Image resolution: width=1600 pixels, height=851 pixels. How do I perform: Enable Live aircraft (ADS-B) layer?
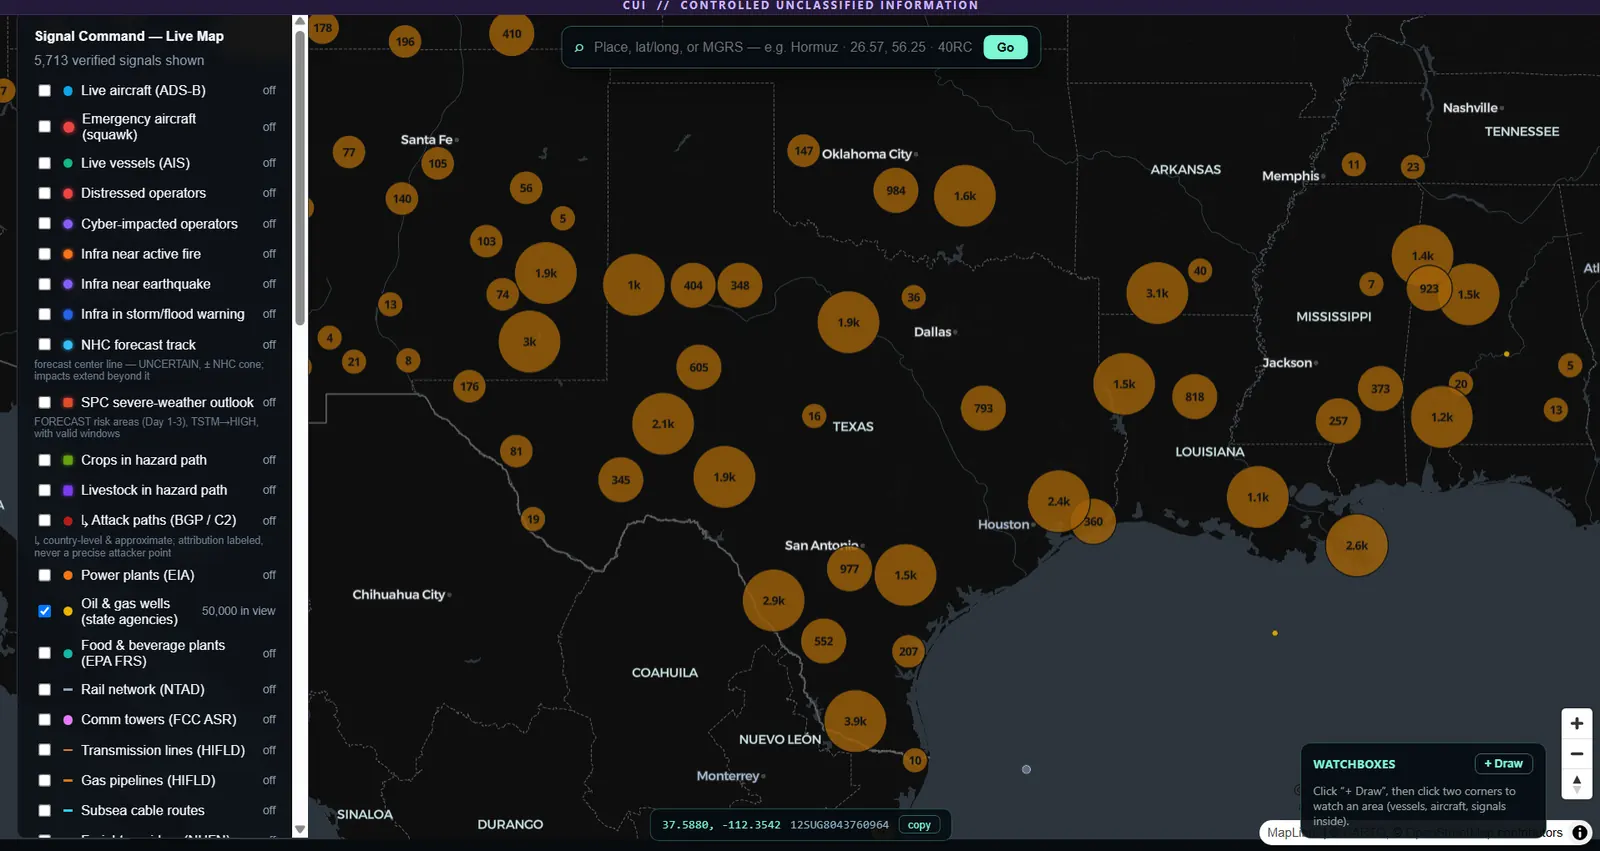coord(44,90)
